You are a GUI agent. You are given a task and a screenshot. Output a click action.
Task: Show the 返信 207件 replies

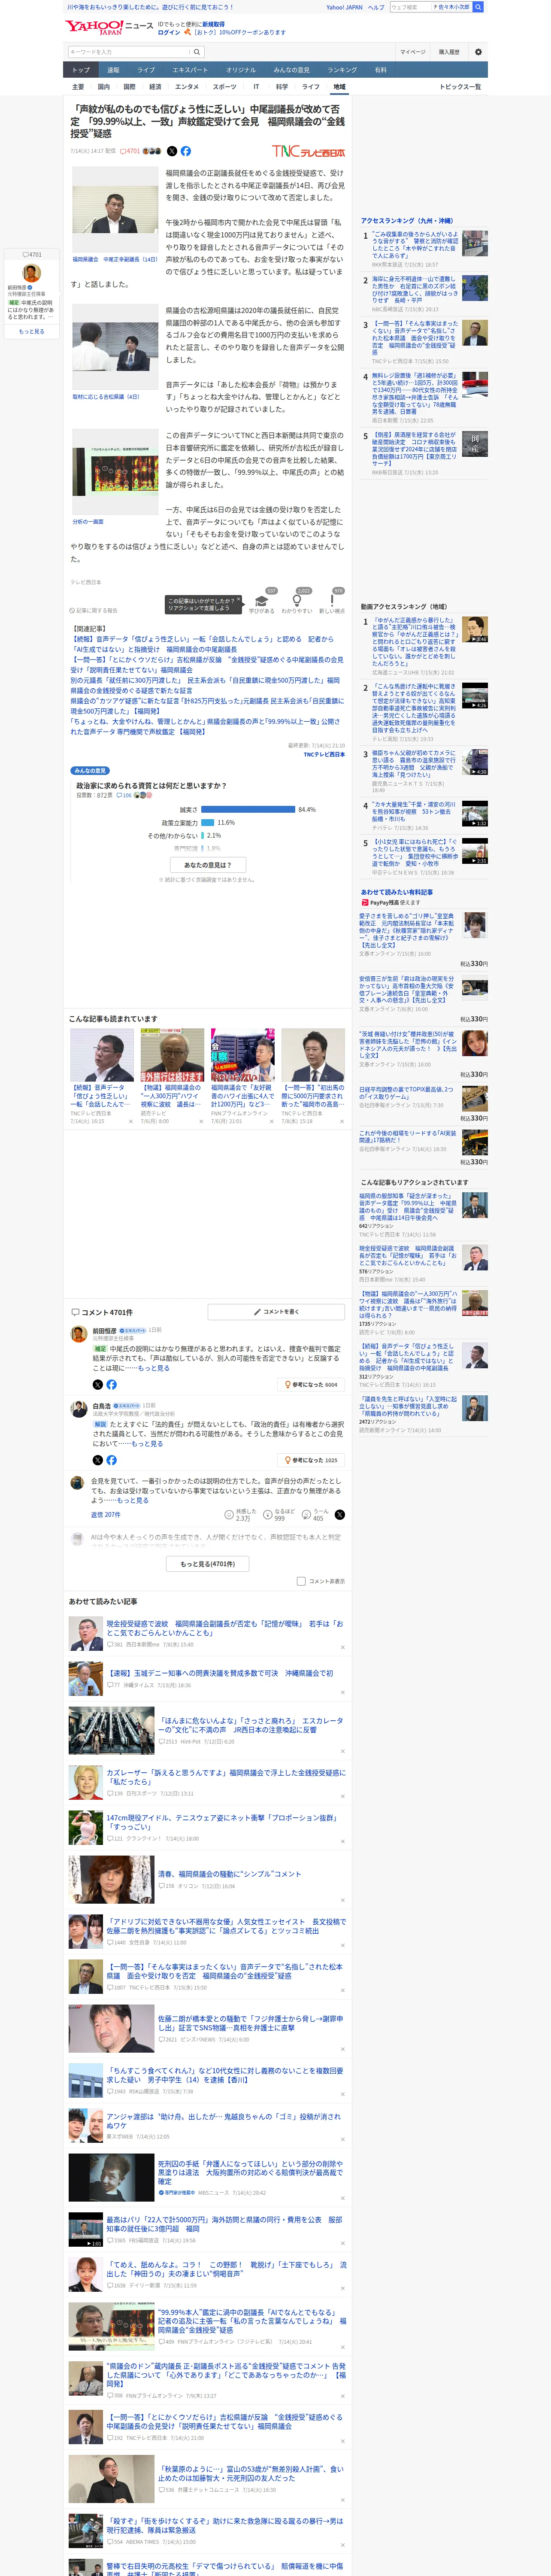click(x=106, y=1515)
